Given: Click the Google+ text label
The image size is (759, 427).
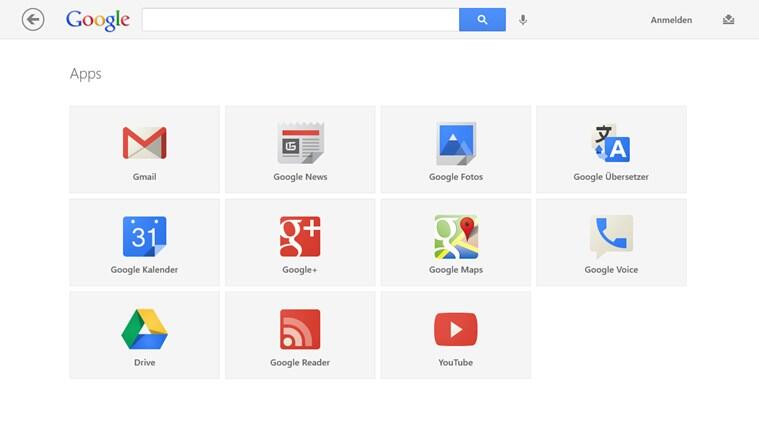Looking at the screenshot, I should tap(300, 270).
